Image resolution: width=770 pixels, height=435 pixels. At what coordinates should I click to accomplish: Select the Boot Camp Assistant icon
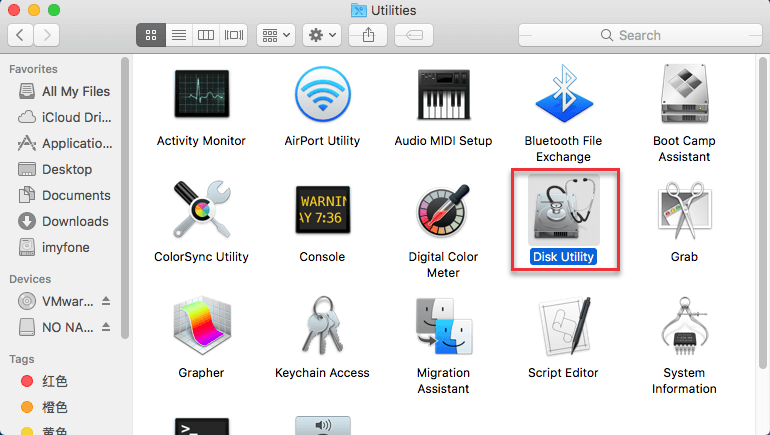pyautogui.click(x=684, y=93)
